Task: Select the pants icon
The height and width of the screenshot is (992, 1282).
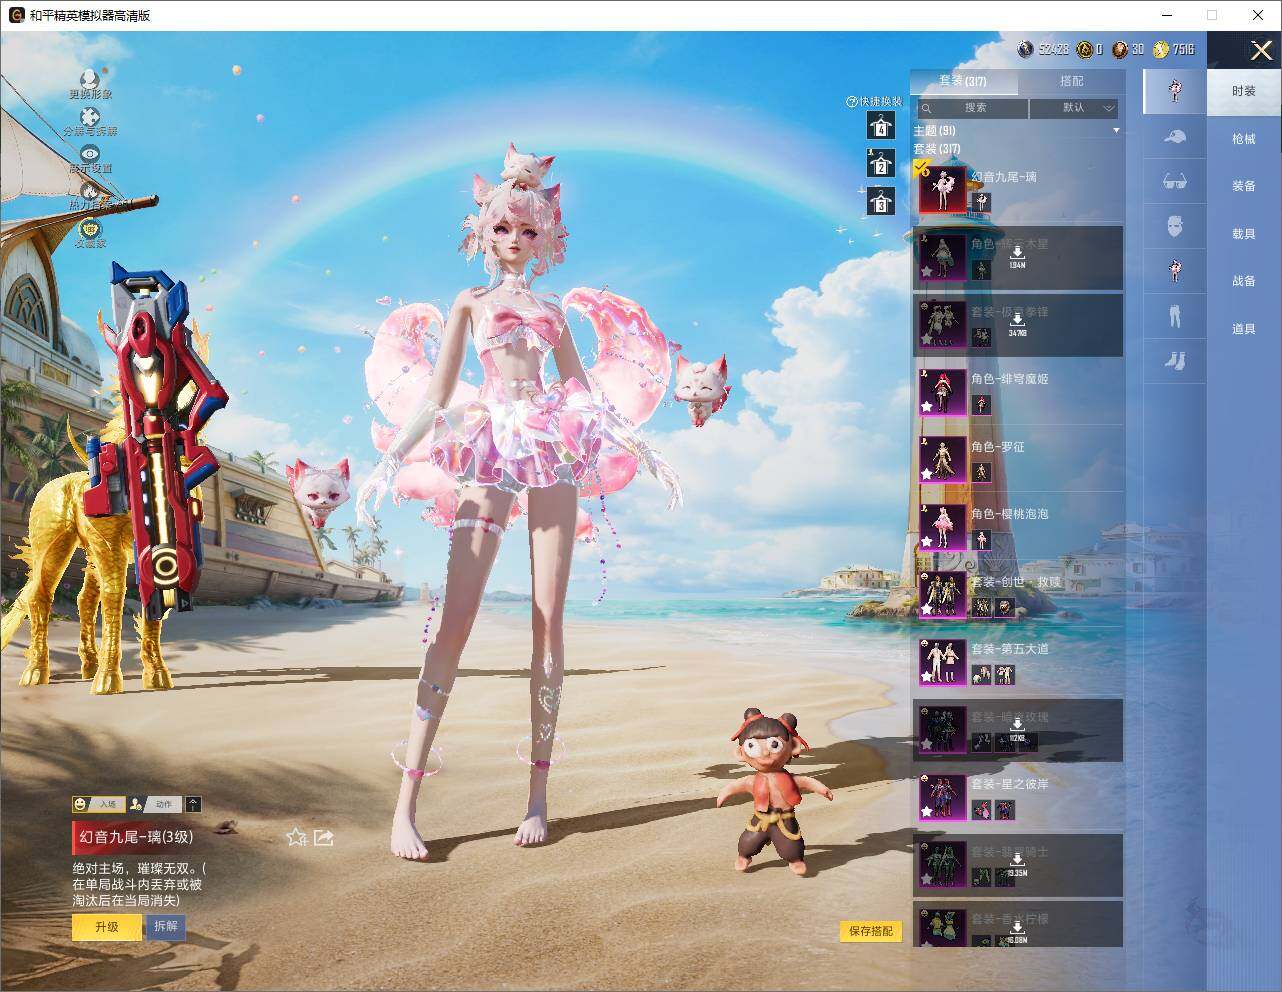Action: (1176, 315)
